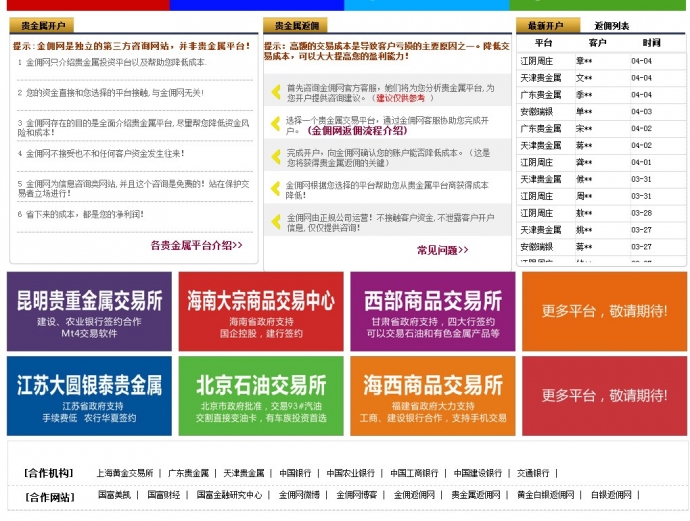Click yellow arrow beside 金佣网根据您选择的平台
690x521 pixels.
[276, 189]
